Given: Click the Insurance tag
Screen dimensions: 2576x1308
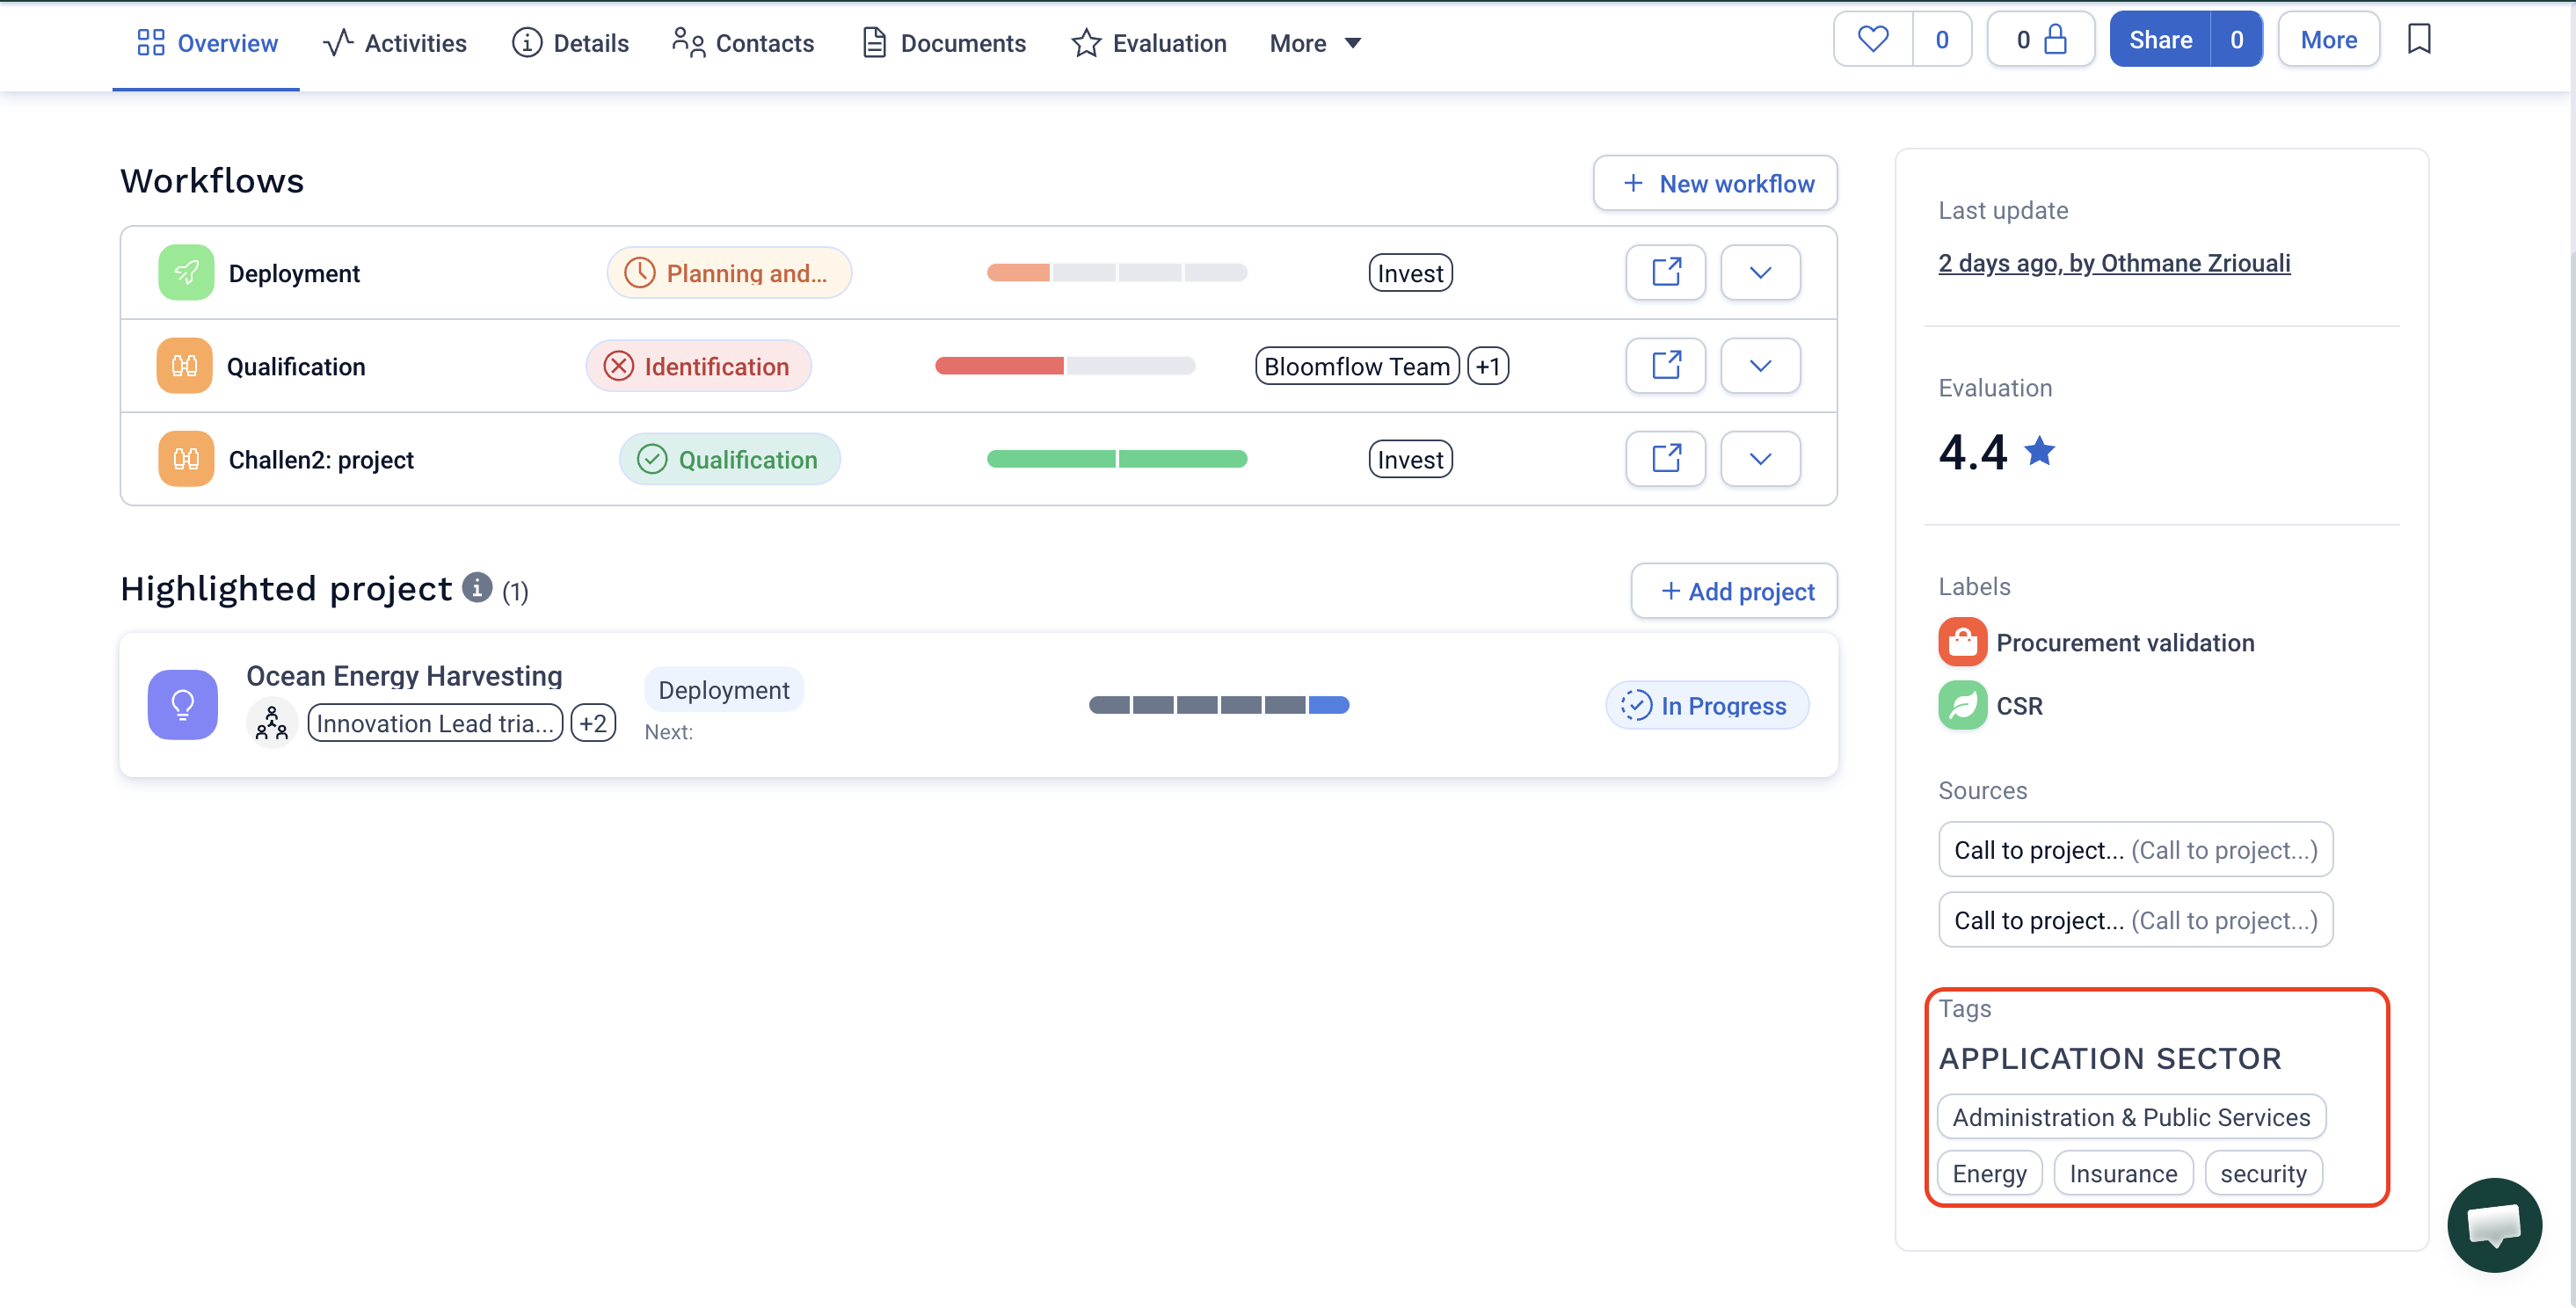Looking at the screenshot, I should [2123, 1172].
